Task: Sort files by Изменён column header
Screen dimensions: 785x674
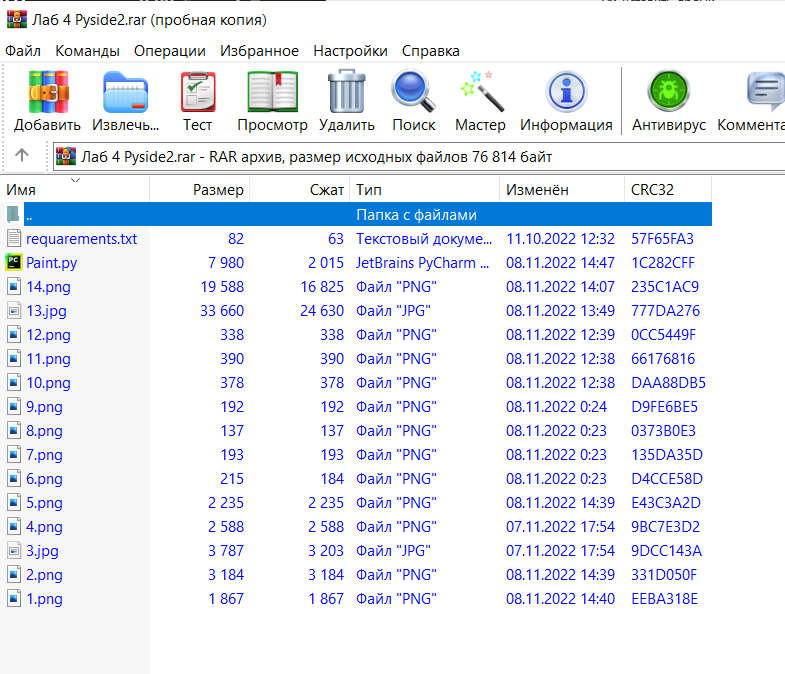Action: (537, 189)
